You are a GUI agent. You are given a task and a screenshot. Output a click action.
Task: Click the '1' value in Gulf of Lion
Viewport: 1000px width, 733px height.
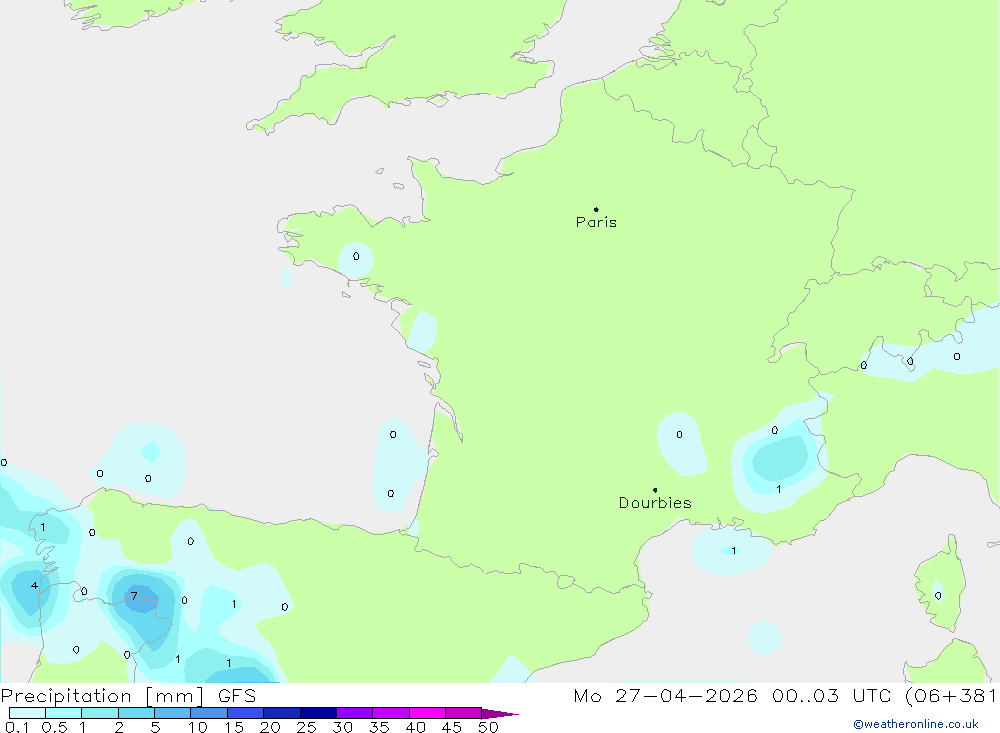734,551
